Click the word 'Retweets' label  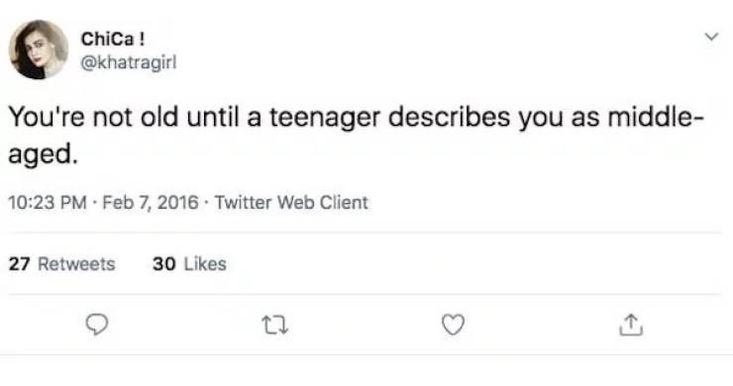tap(76, 264)
